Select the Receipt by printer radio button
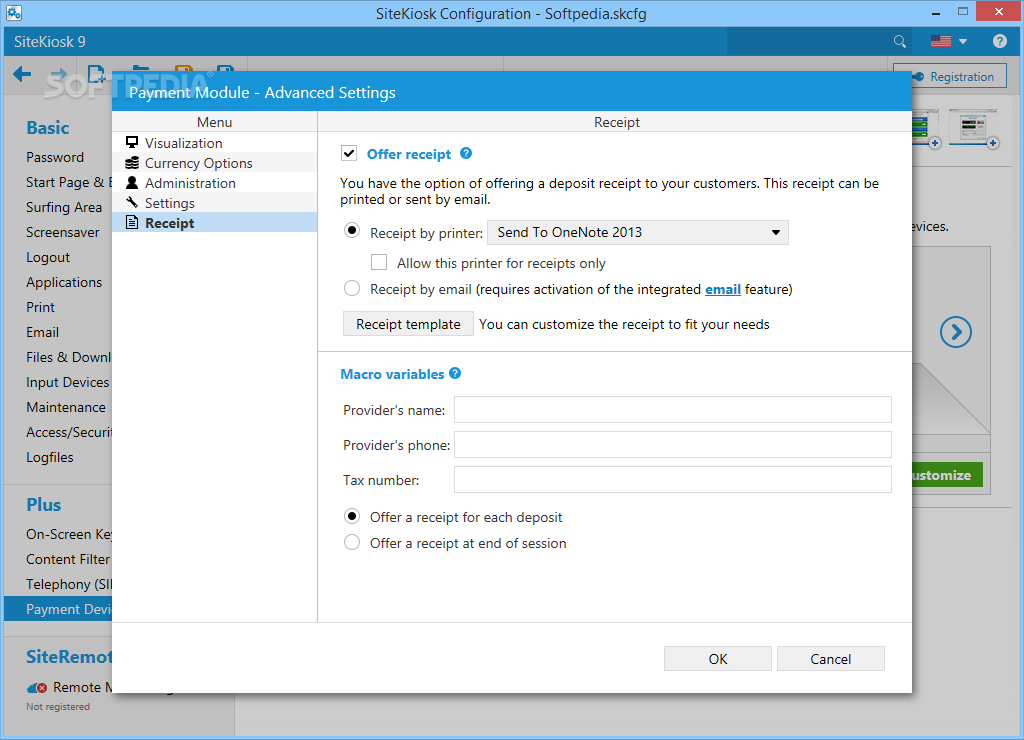The image size is (1024, 740). (352, 231)
